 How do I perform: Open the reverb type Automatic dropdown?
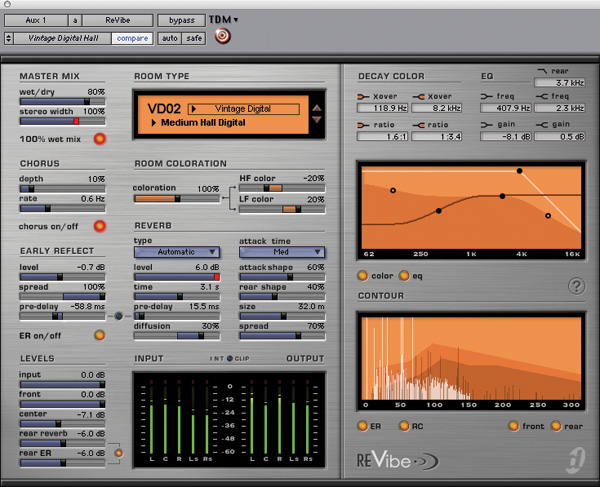click(177, 252)
